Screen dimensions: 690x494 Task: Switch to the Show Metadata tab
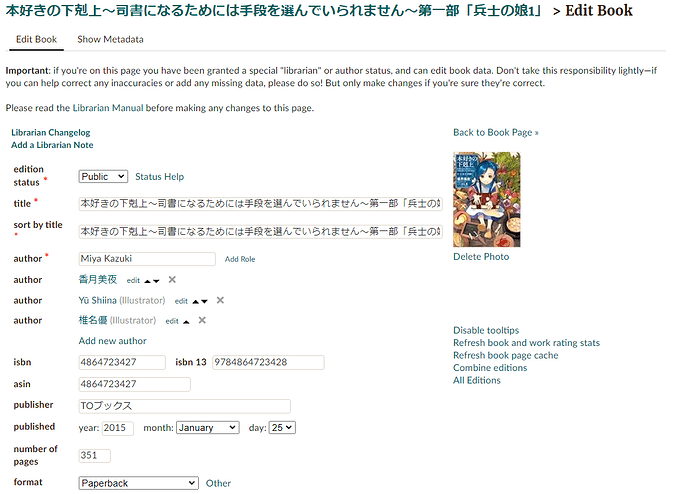[x=110, y=39]
